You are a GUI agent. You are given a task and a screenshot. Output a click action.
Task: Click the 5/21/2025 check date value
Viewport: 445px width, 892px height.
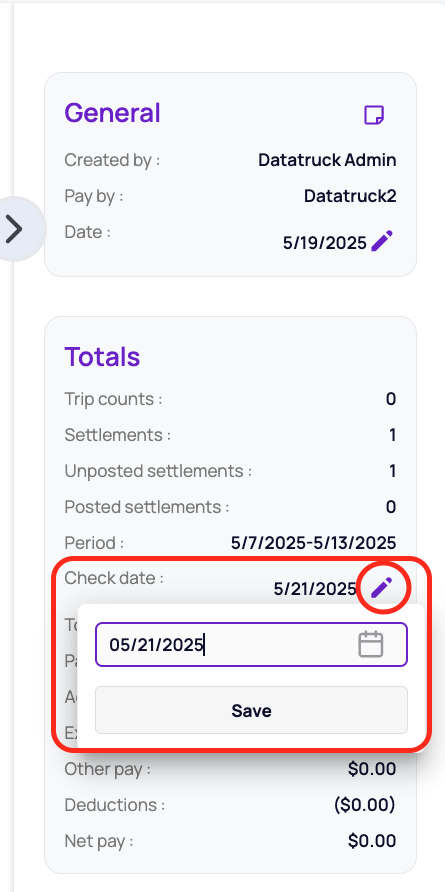315,589
